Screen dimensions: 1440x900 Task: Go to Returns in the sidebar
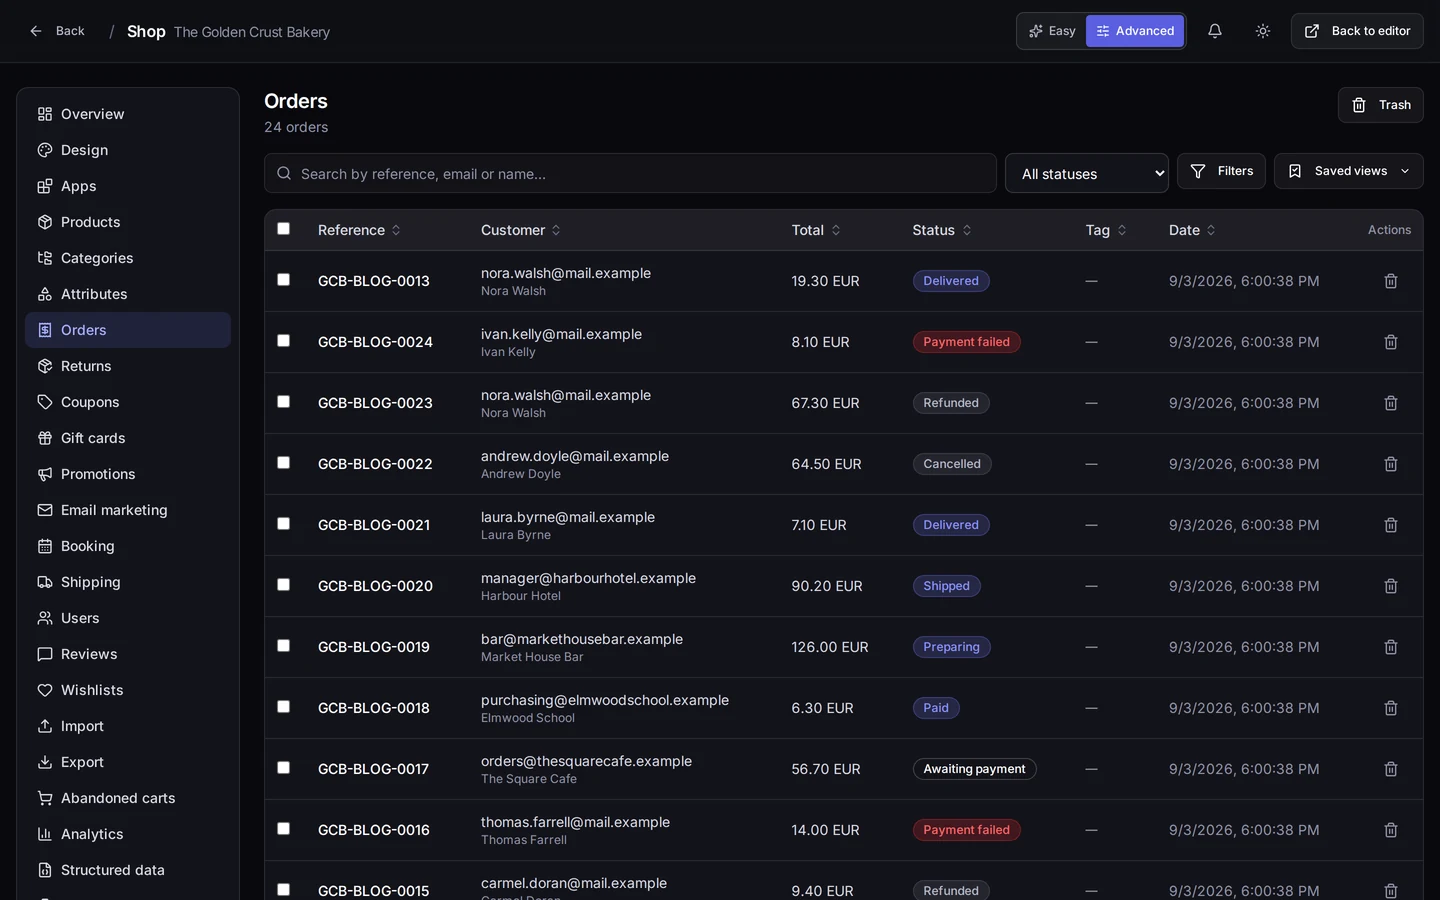[x=128, y=366]
